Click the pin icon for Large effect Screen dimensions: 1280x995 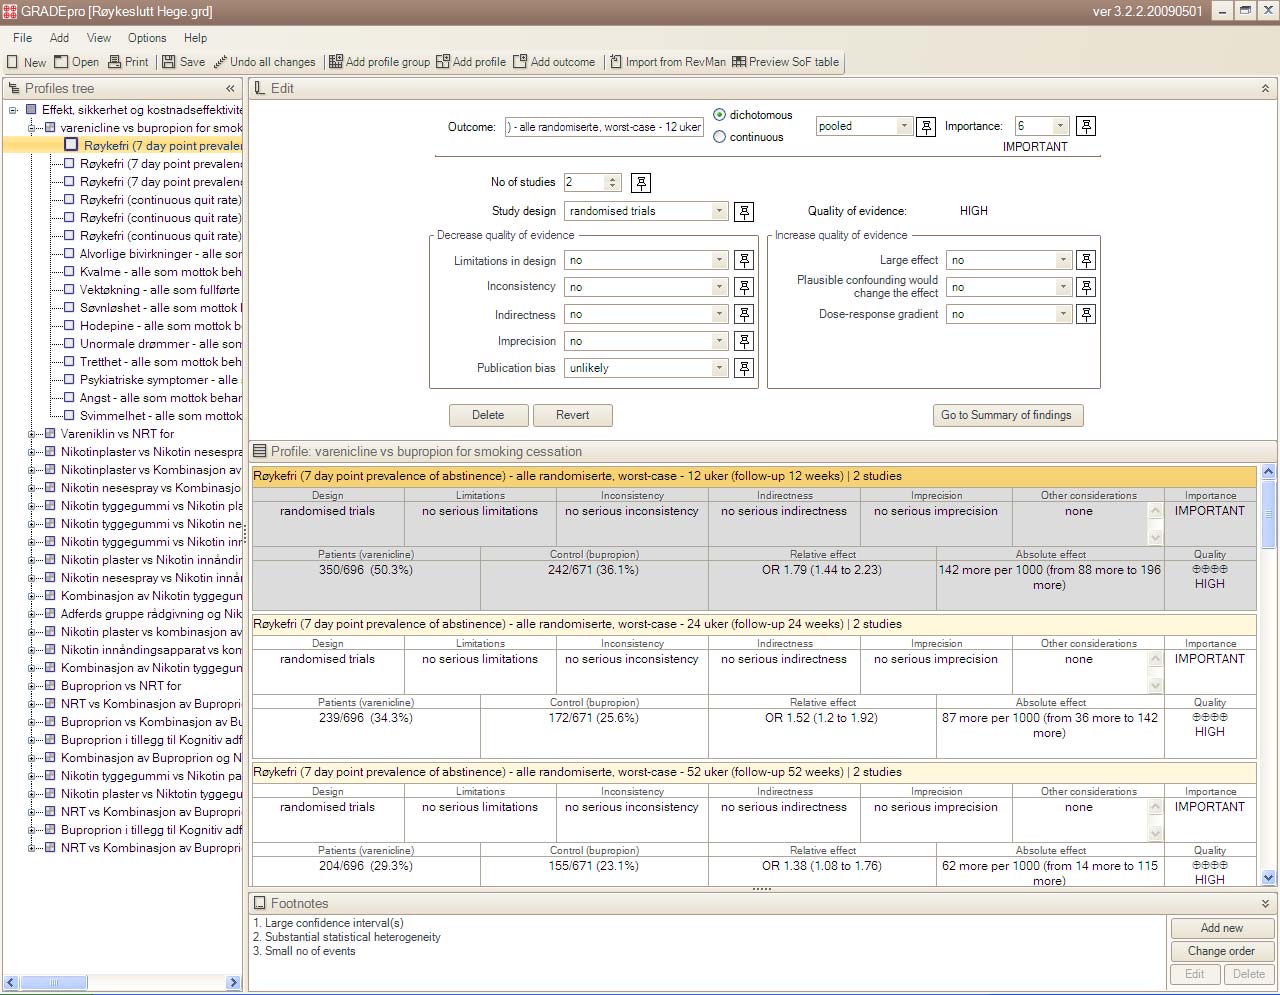(1086, 260)
